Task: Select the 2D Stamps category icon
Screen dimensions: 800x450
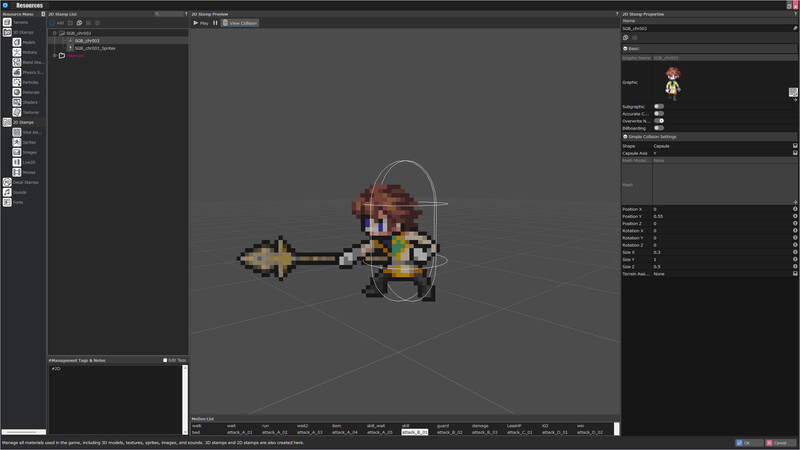Action: click(x=7, y=122)
